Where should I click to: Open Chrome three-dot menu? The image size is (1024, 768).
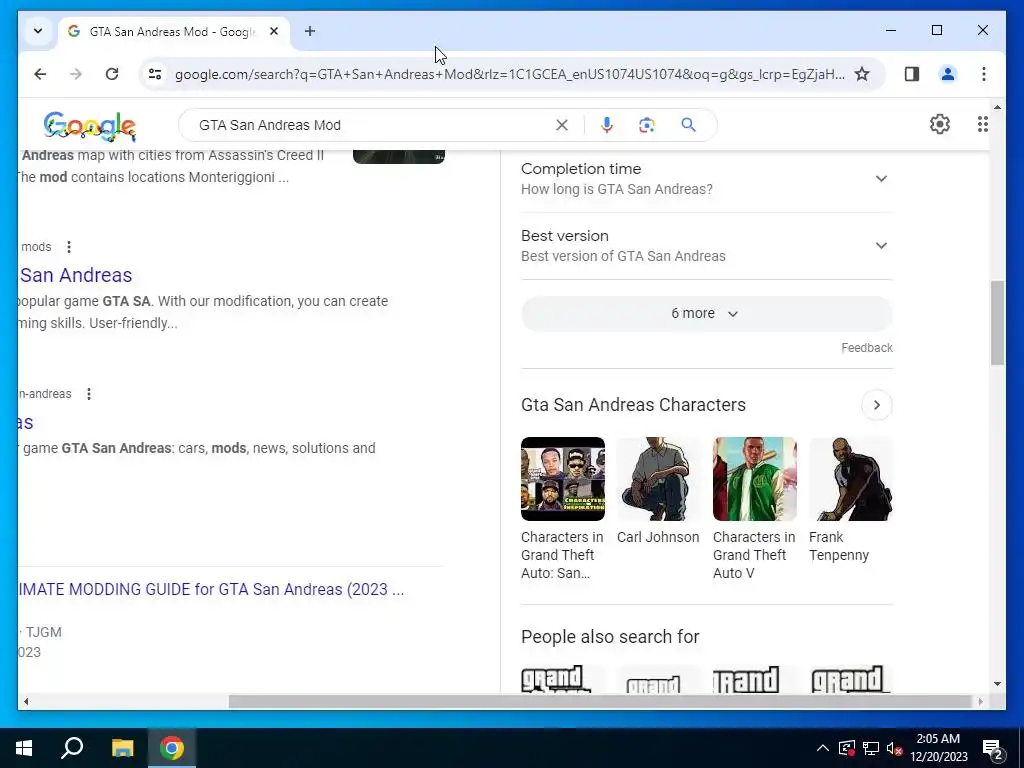click(x=984, y=74)
